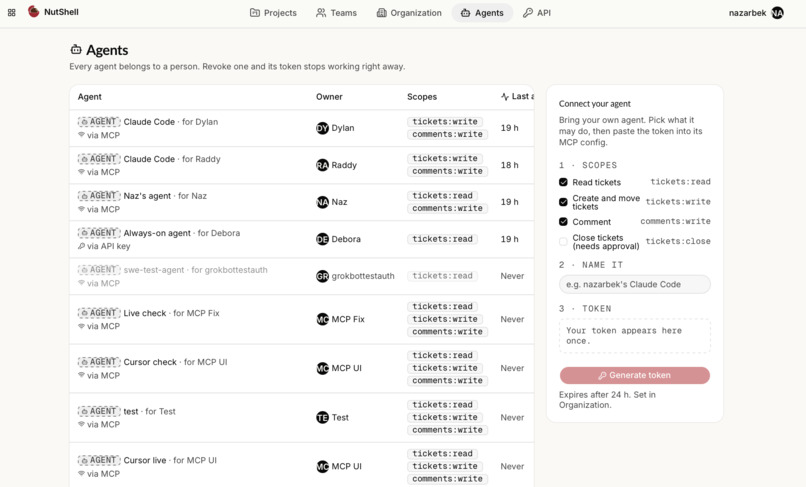Image resolution: width=806 pixels, height=487 pixels.
Task: Click tickets:read scope tag in Debora's row
Action: point(443,239)
